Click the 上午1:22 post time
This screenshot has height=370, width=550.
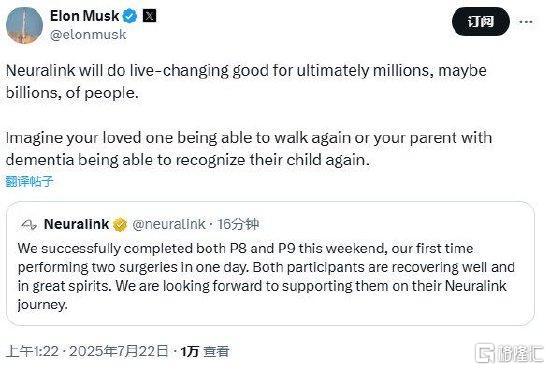point(33,351)
